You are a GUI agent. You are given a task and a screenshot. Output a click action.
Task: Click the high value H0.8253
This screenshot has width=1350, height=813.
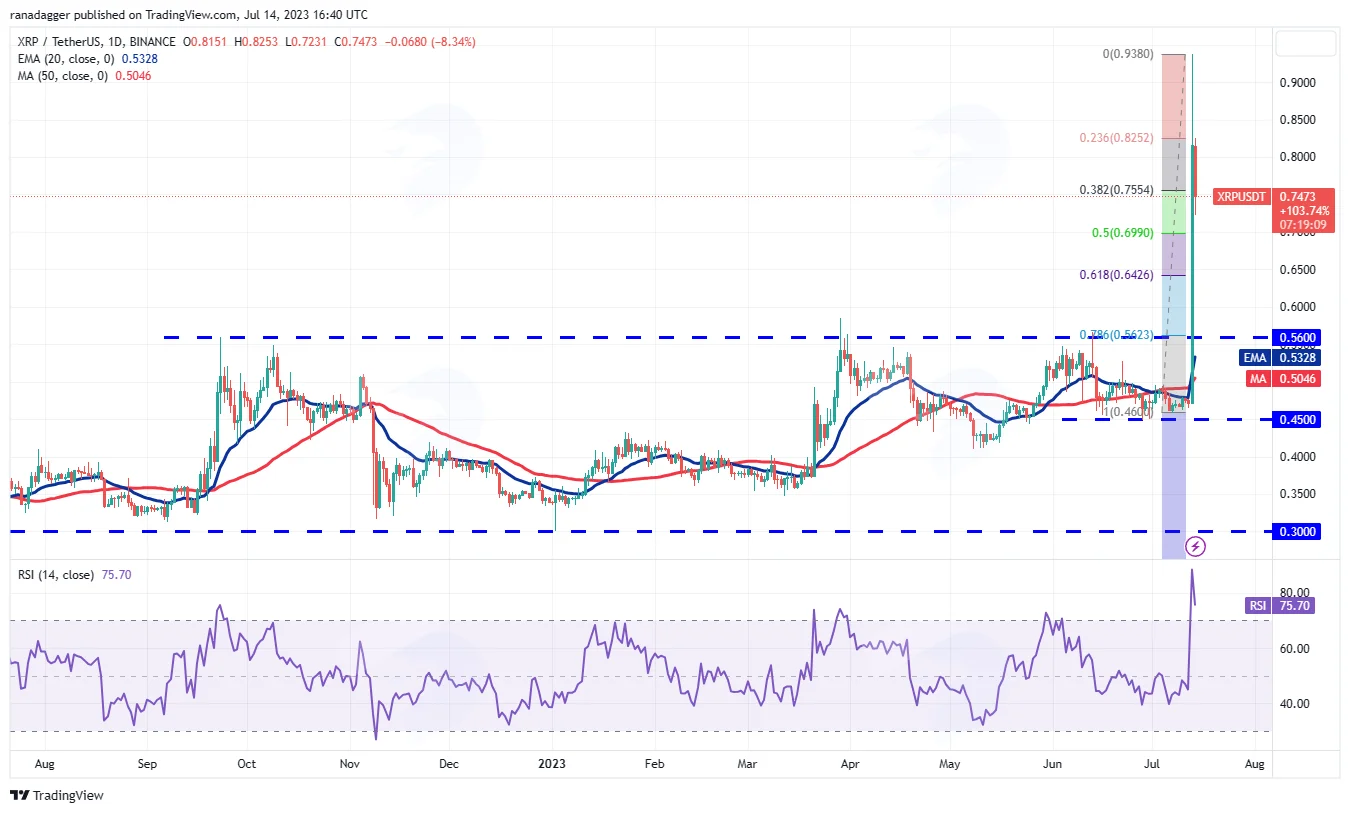click(256, 42)
